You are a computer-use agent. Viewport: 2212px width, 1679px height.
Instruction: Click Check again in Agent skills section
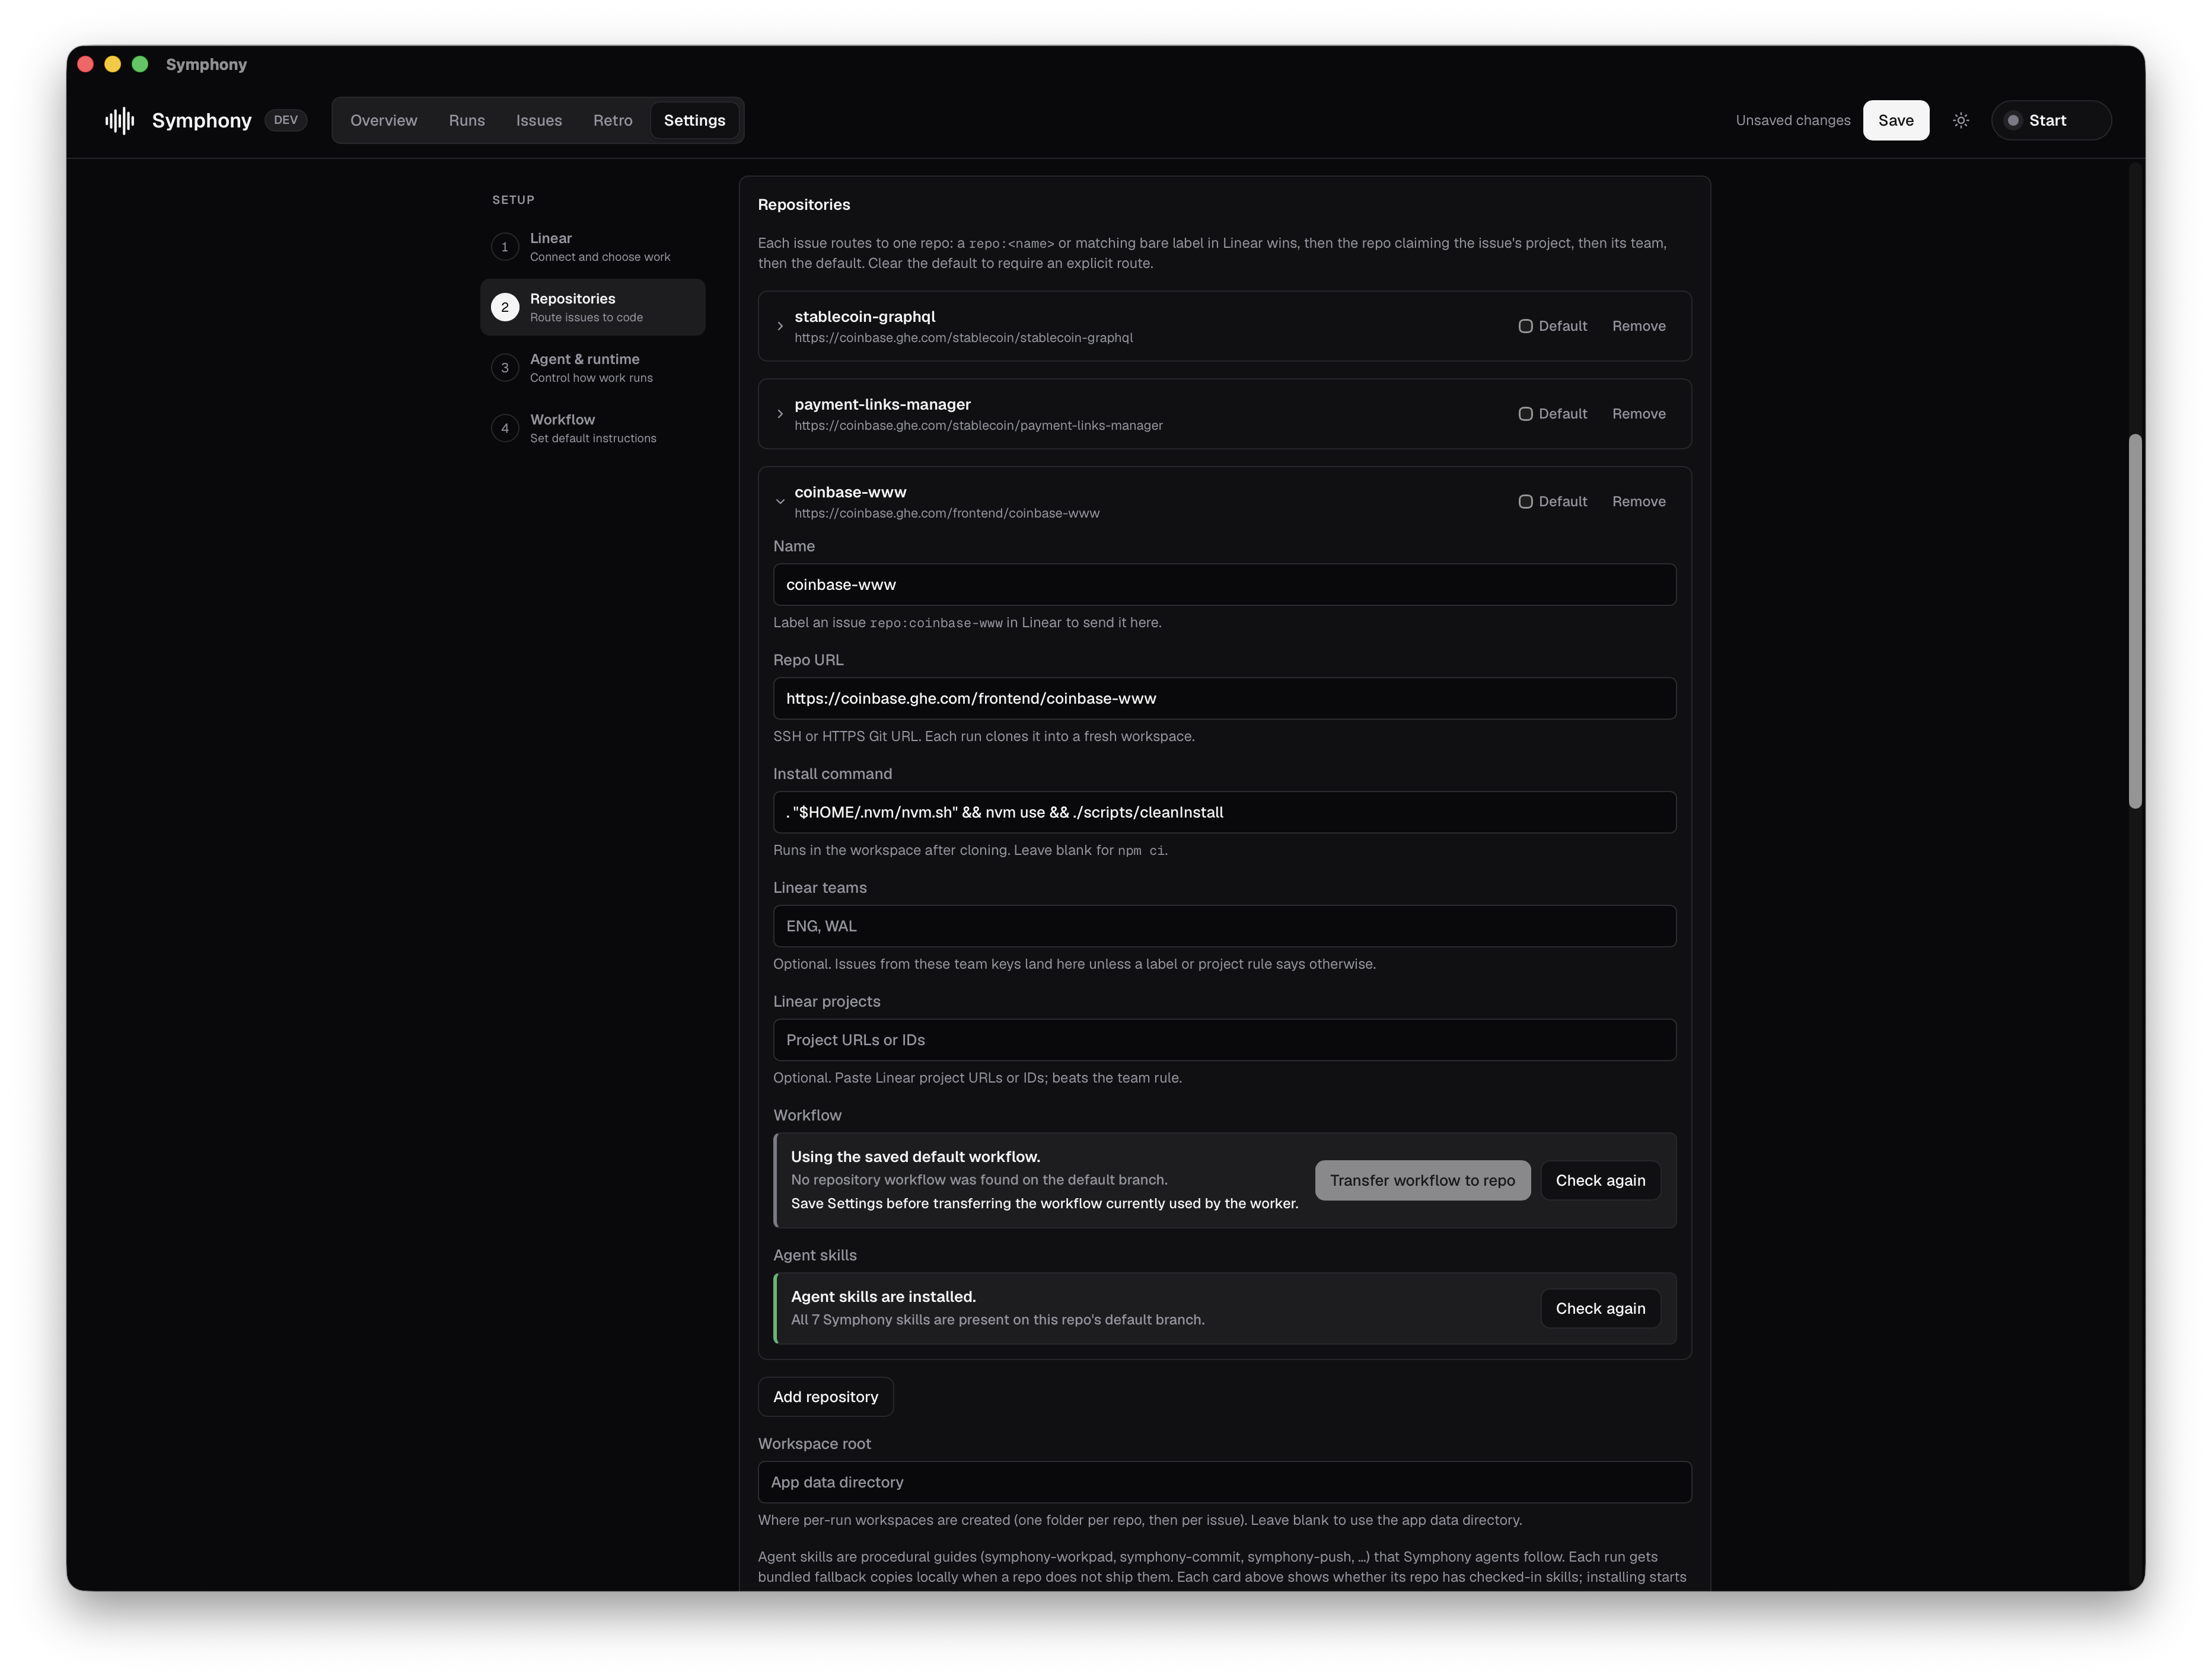tap(1600, 1309)
